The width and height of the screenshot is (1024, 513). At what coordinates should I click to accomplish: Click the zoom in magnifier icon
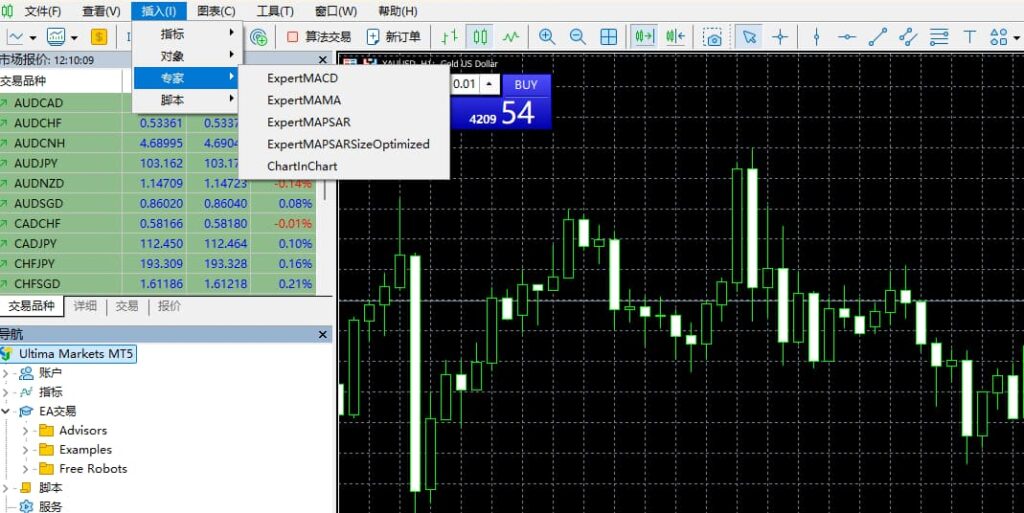click(x=547, y=37)
